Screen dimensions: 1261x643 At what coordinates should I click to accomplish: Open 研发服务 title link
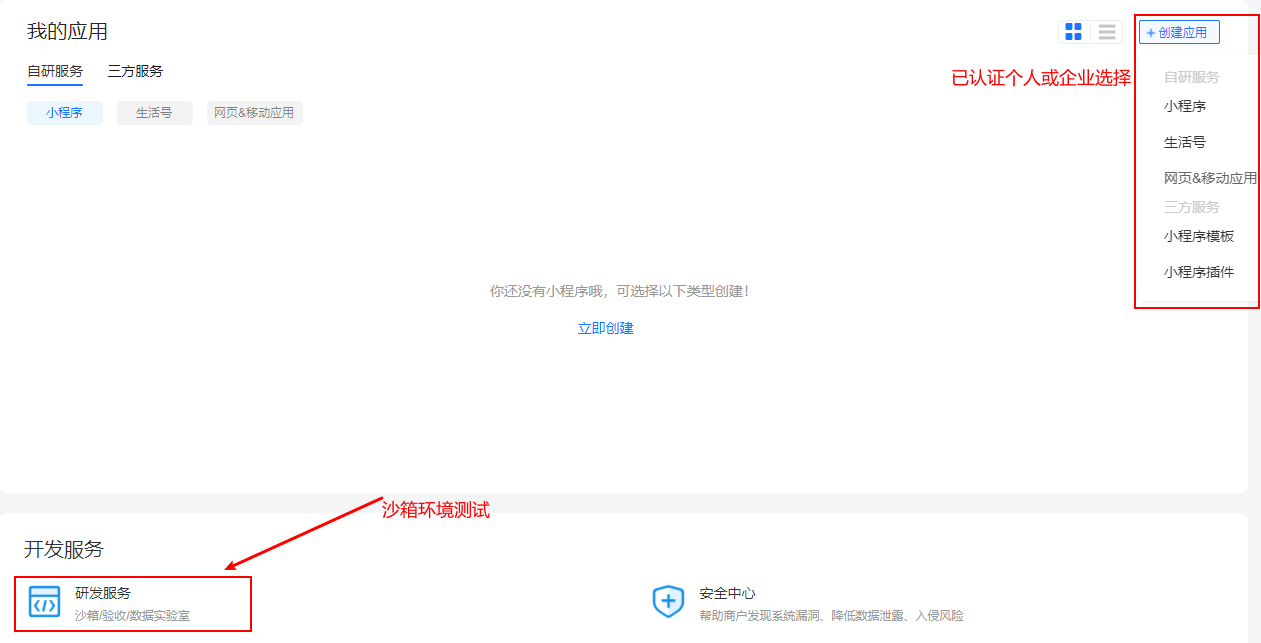103,593
